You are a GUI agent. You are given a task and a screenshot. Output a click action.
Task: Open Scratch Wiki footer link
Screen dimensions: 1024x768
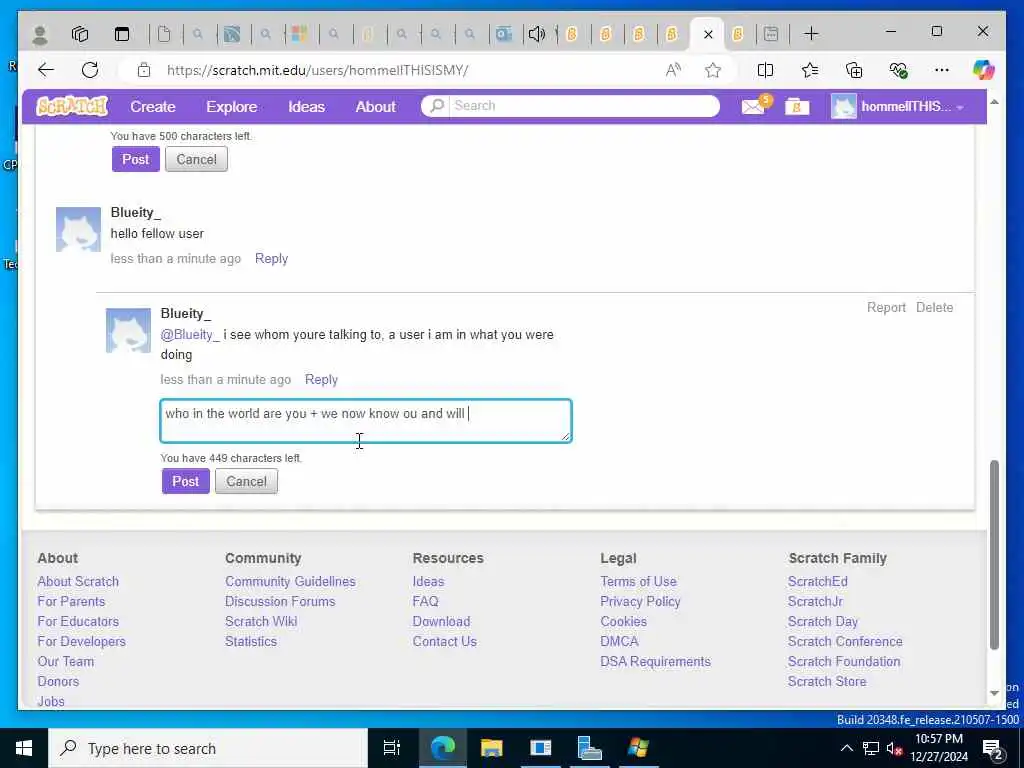tap(261, 621)
